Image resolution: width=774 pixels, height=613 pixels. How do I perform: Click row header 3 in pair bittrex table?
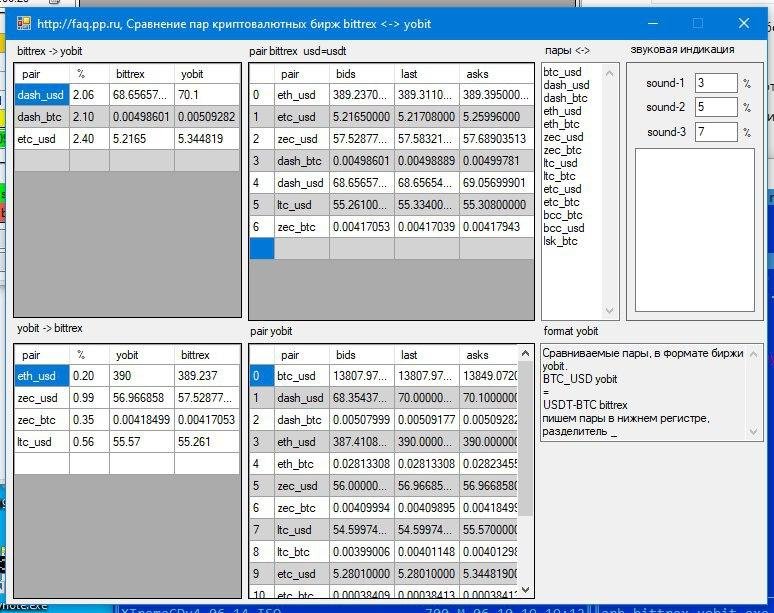tap(262, 161)
